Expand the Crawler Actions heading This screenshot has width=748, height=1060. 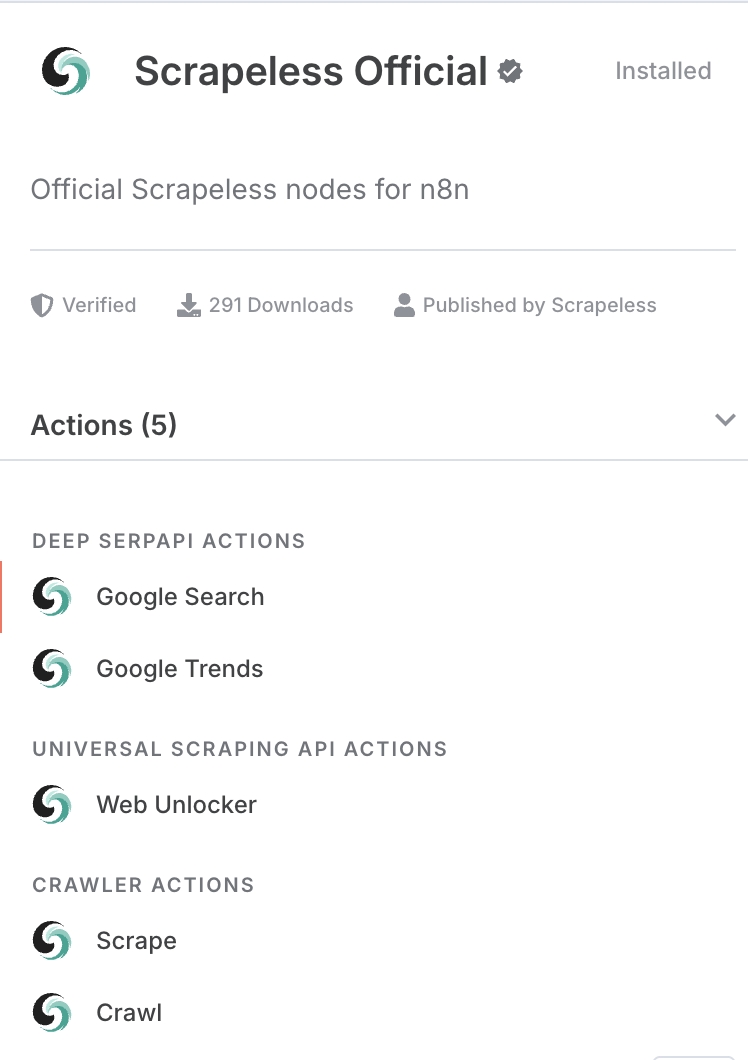point(143,885)
